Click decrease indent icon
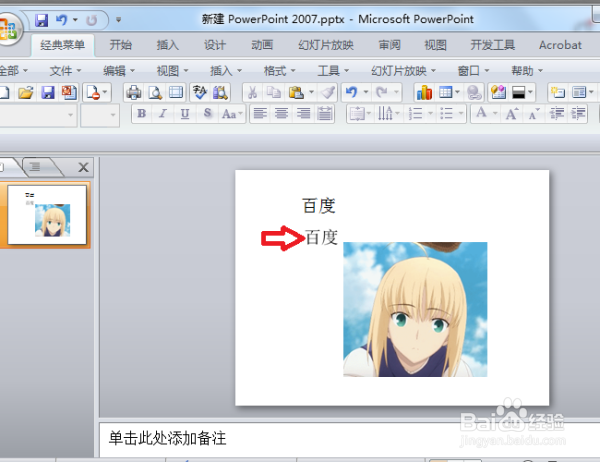This screenshot has width=600, height=462. pos(557,114)
